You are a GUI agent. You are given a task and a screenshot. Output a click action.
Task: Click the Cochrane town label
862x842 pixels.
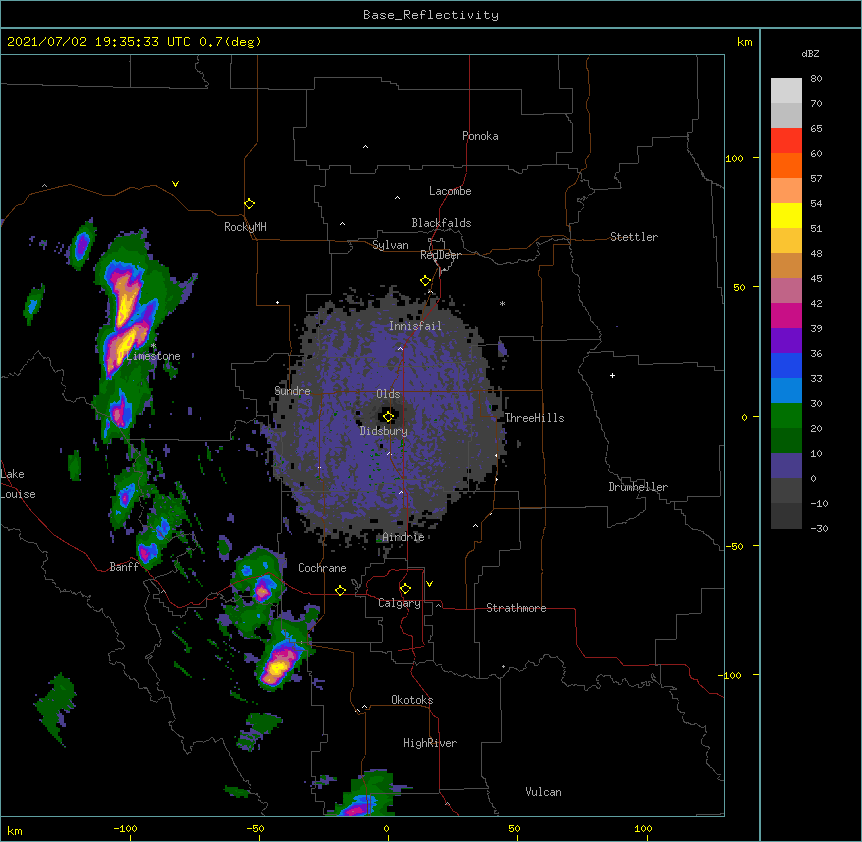(x=322, y=568)
